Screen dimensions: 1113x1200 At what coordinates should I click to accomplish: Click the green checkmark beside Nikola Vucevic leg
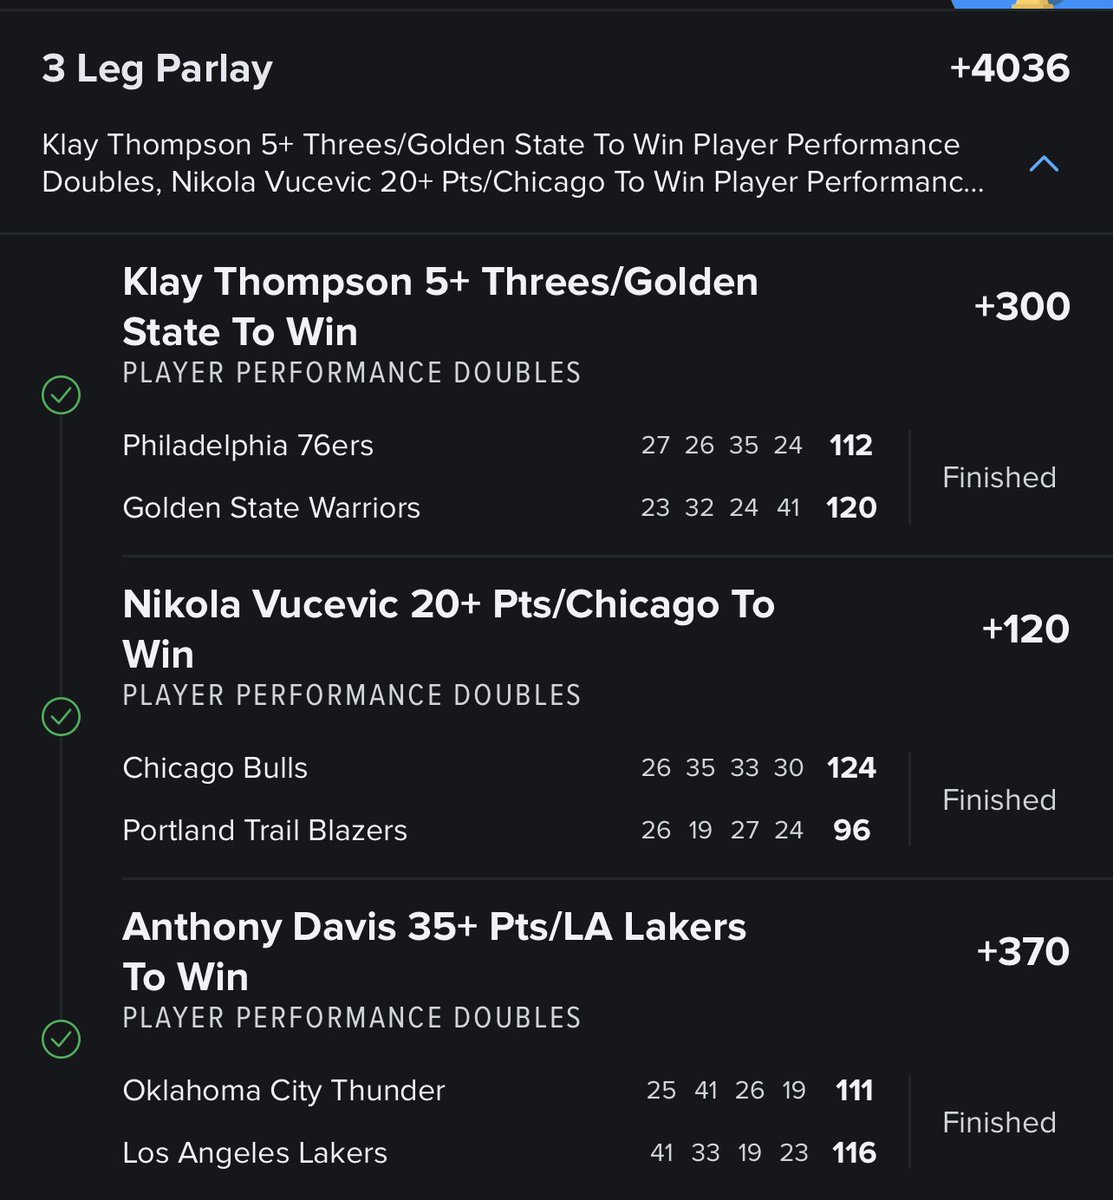point(61,717)
